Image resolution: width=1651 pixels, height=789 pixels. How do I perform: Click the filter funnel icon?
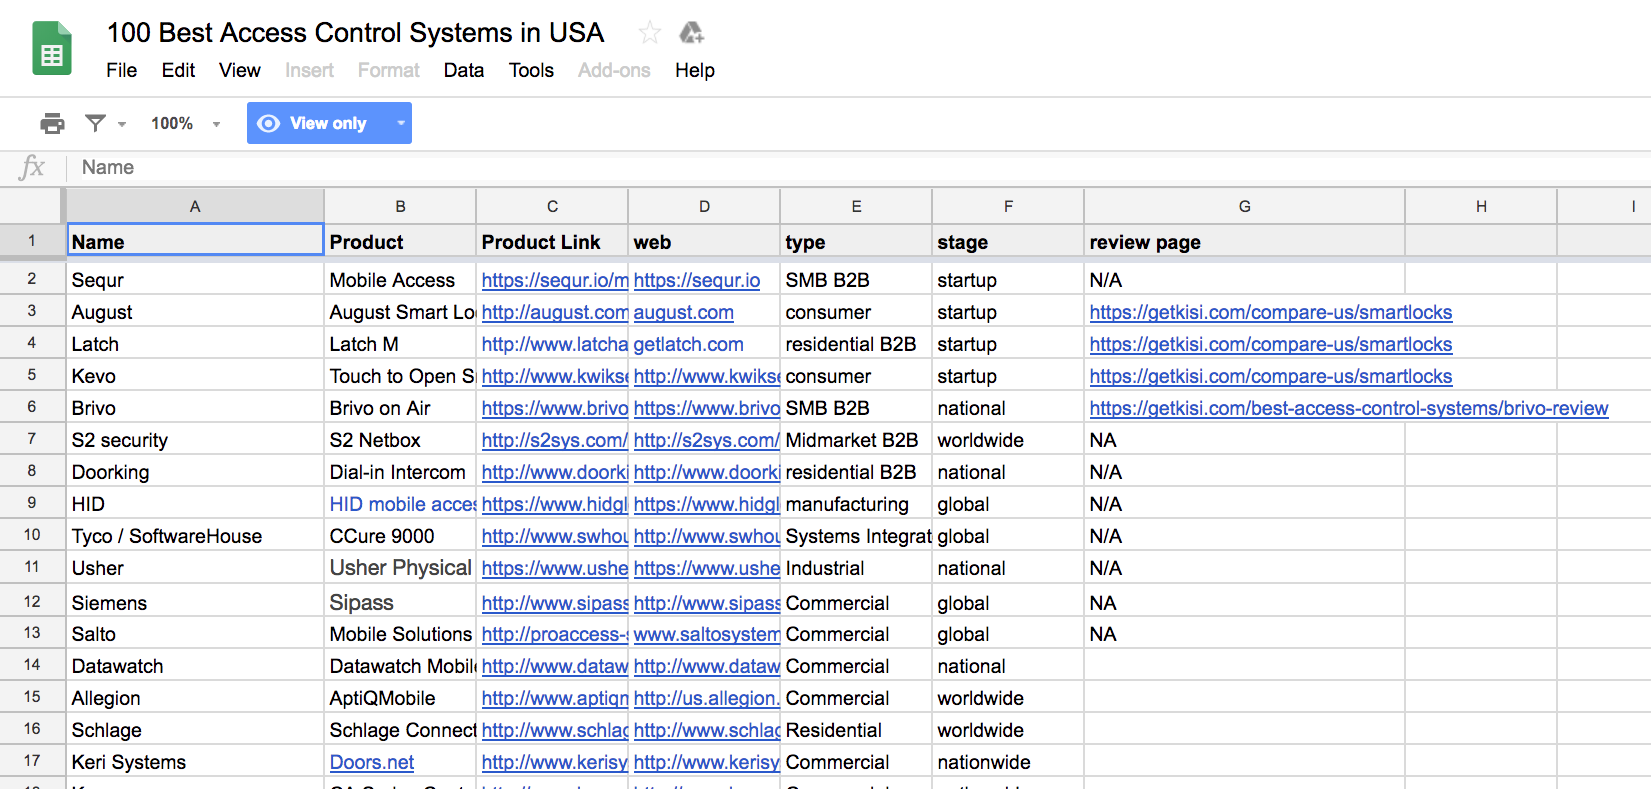tap(96, 123)
